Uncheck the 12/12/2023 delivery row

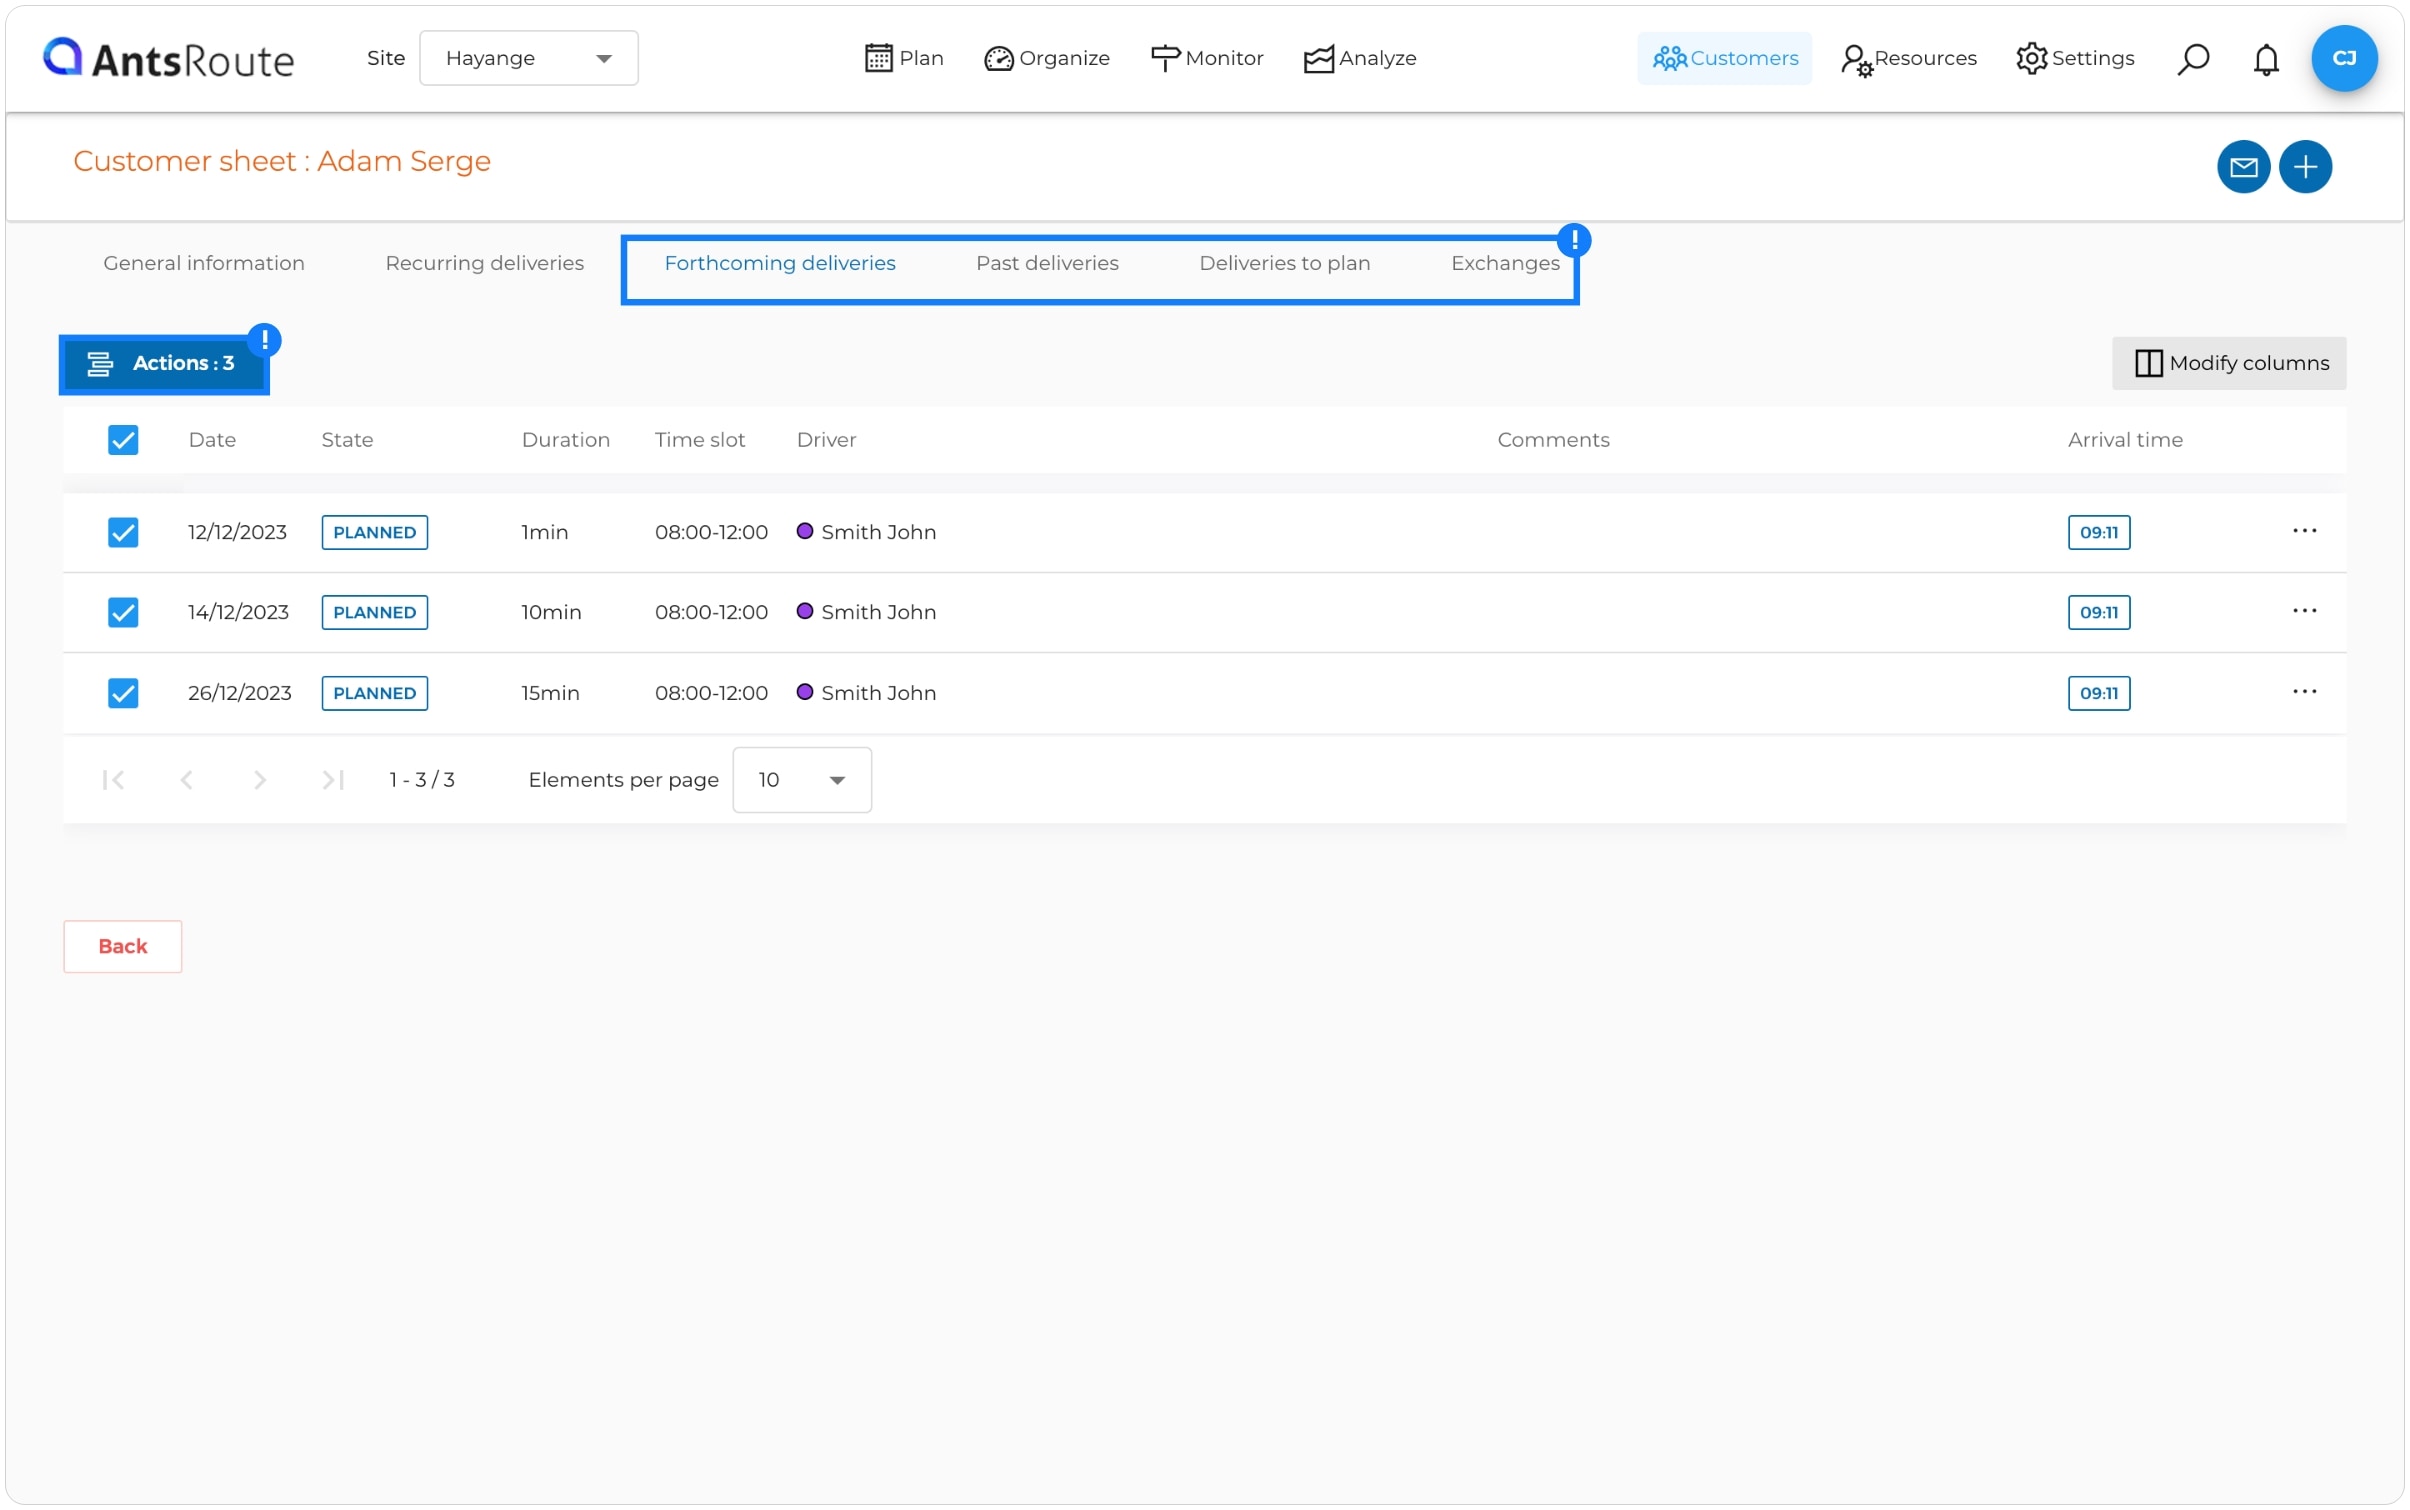[x=123, y=532]
